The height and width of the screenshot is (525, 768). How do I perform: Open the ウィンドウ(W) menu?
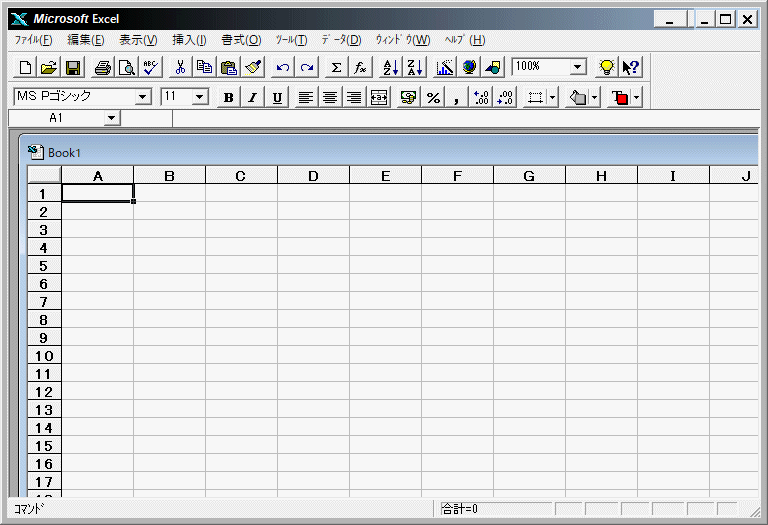coord(403,40)
